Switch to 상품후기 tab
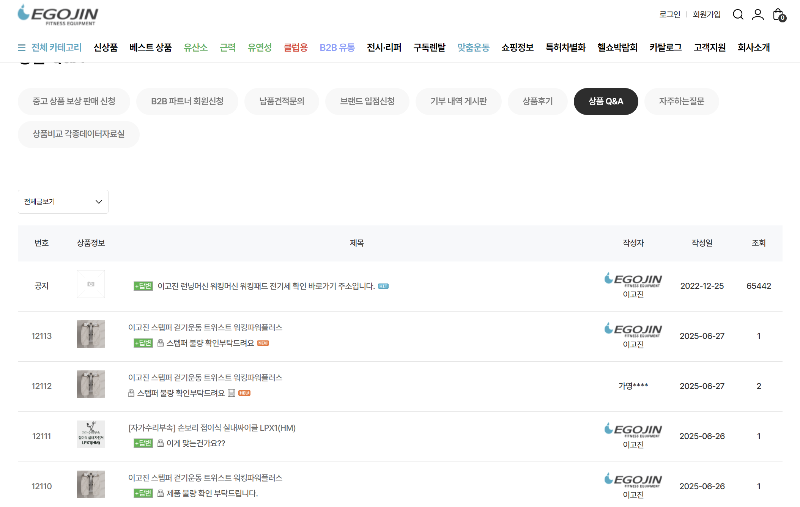 [x=538, y=101]
